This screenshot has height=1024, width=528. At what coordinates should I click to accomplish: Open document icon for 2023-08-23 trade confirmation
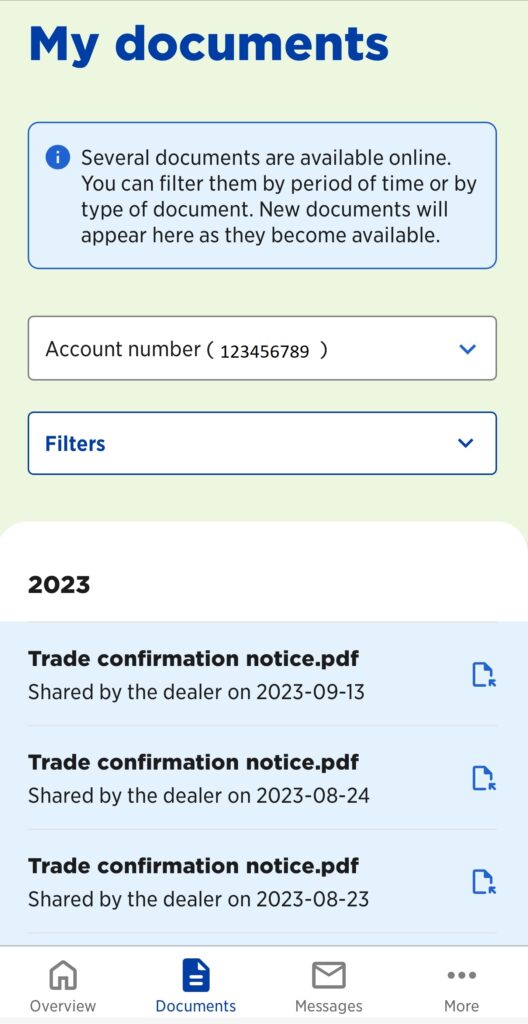[x=484, y=882]
